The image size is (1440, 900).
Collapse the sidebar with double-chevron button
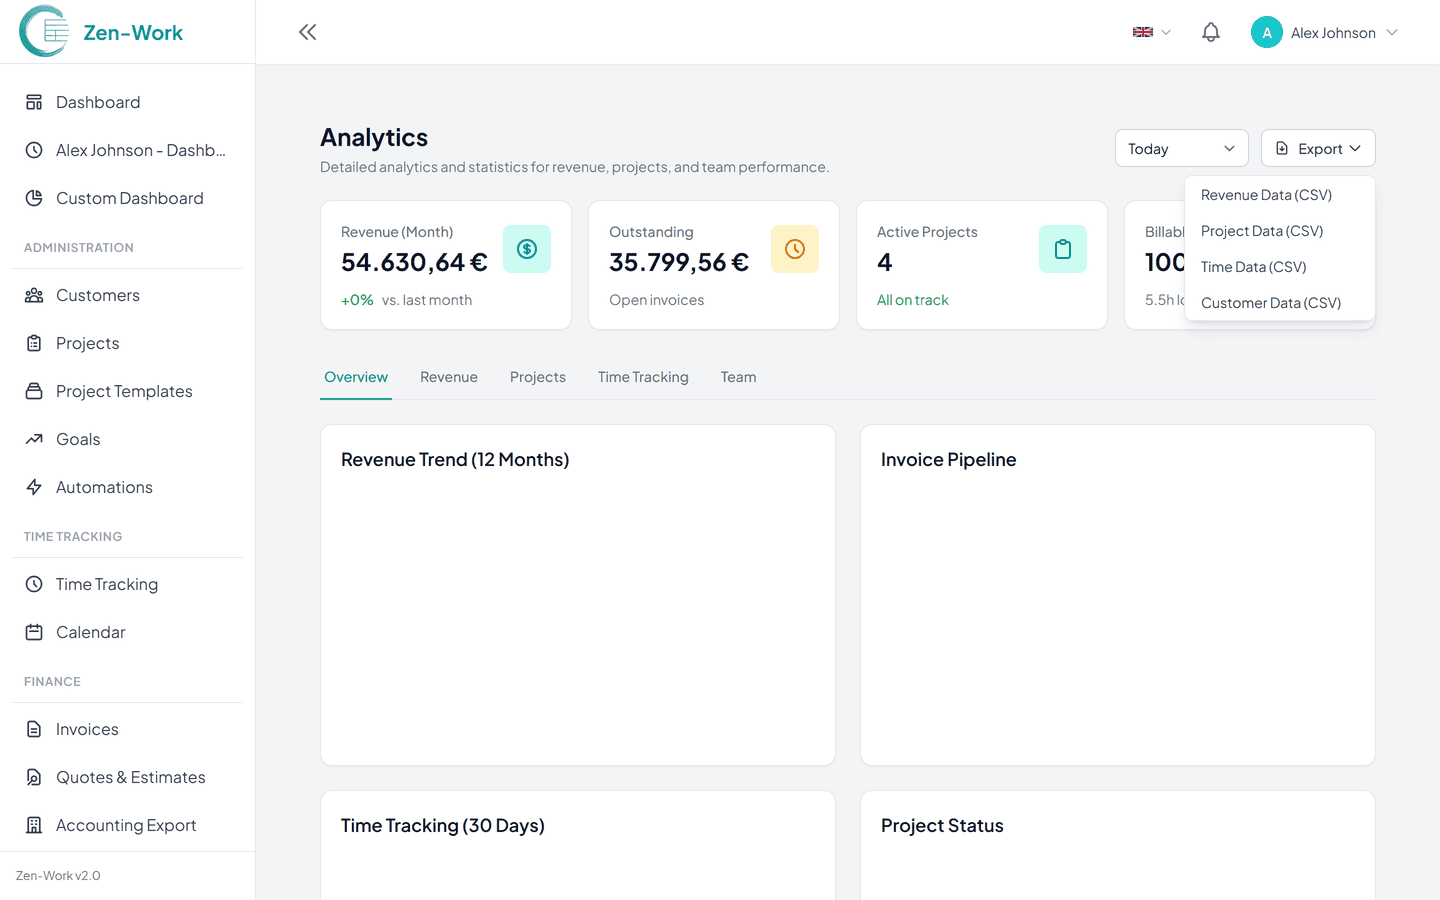click(x=307, y=31)
